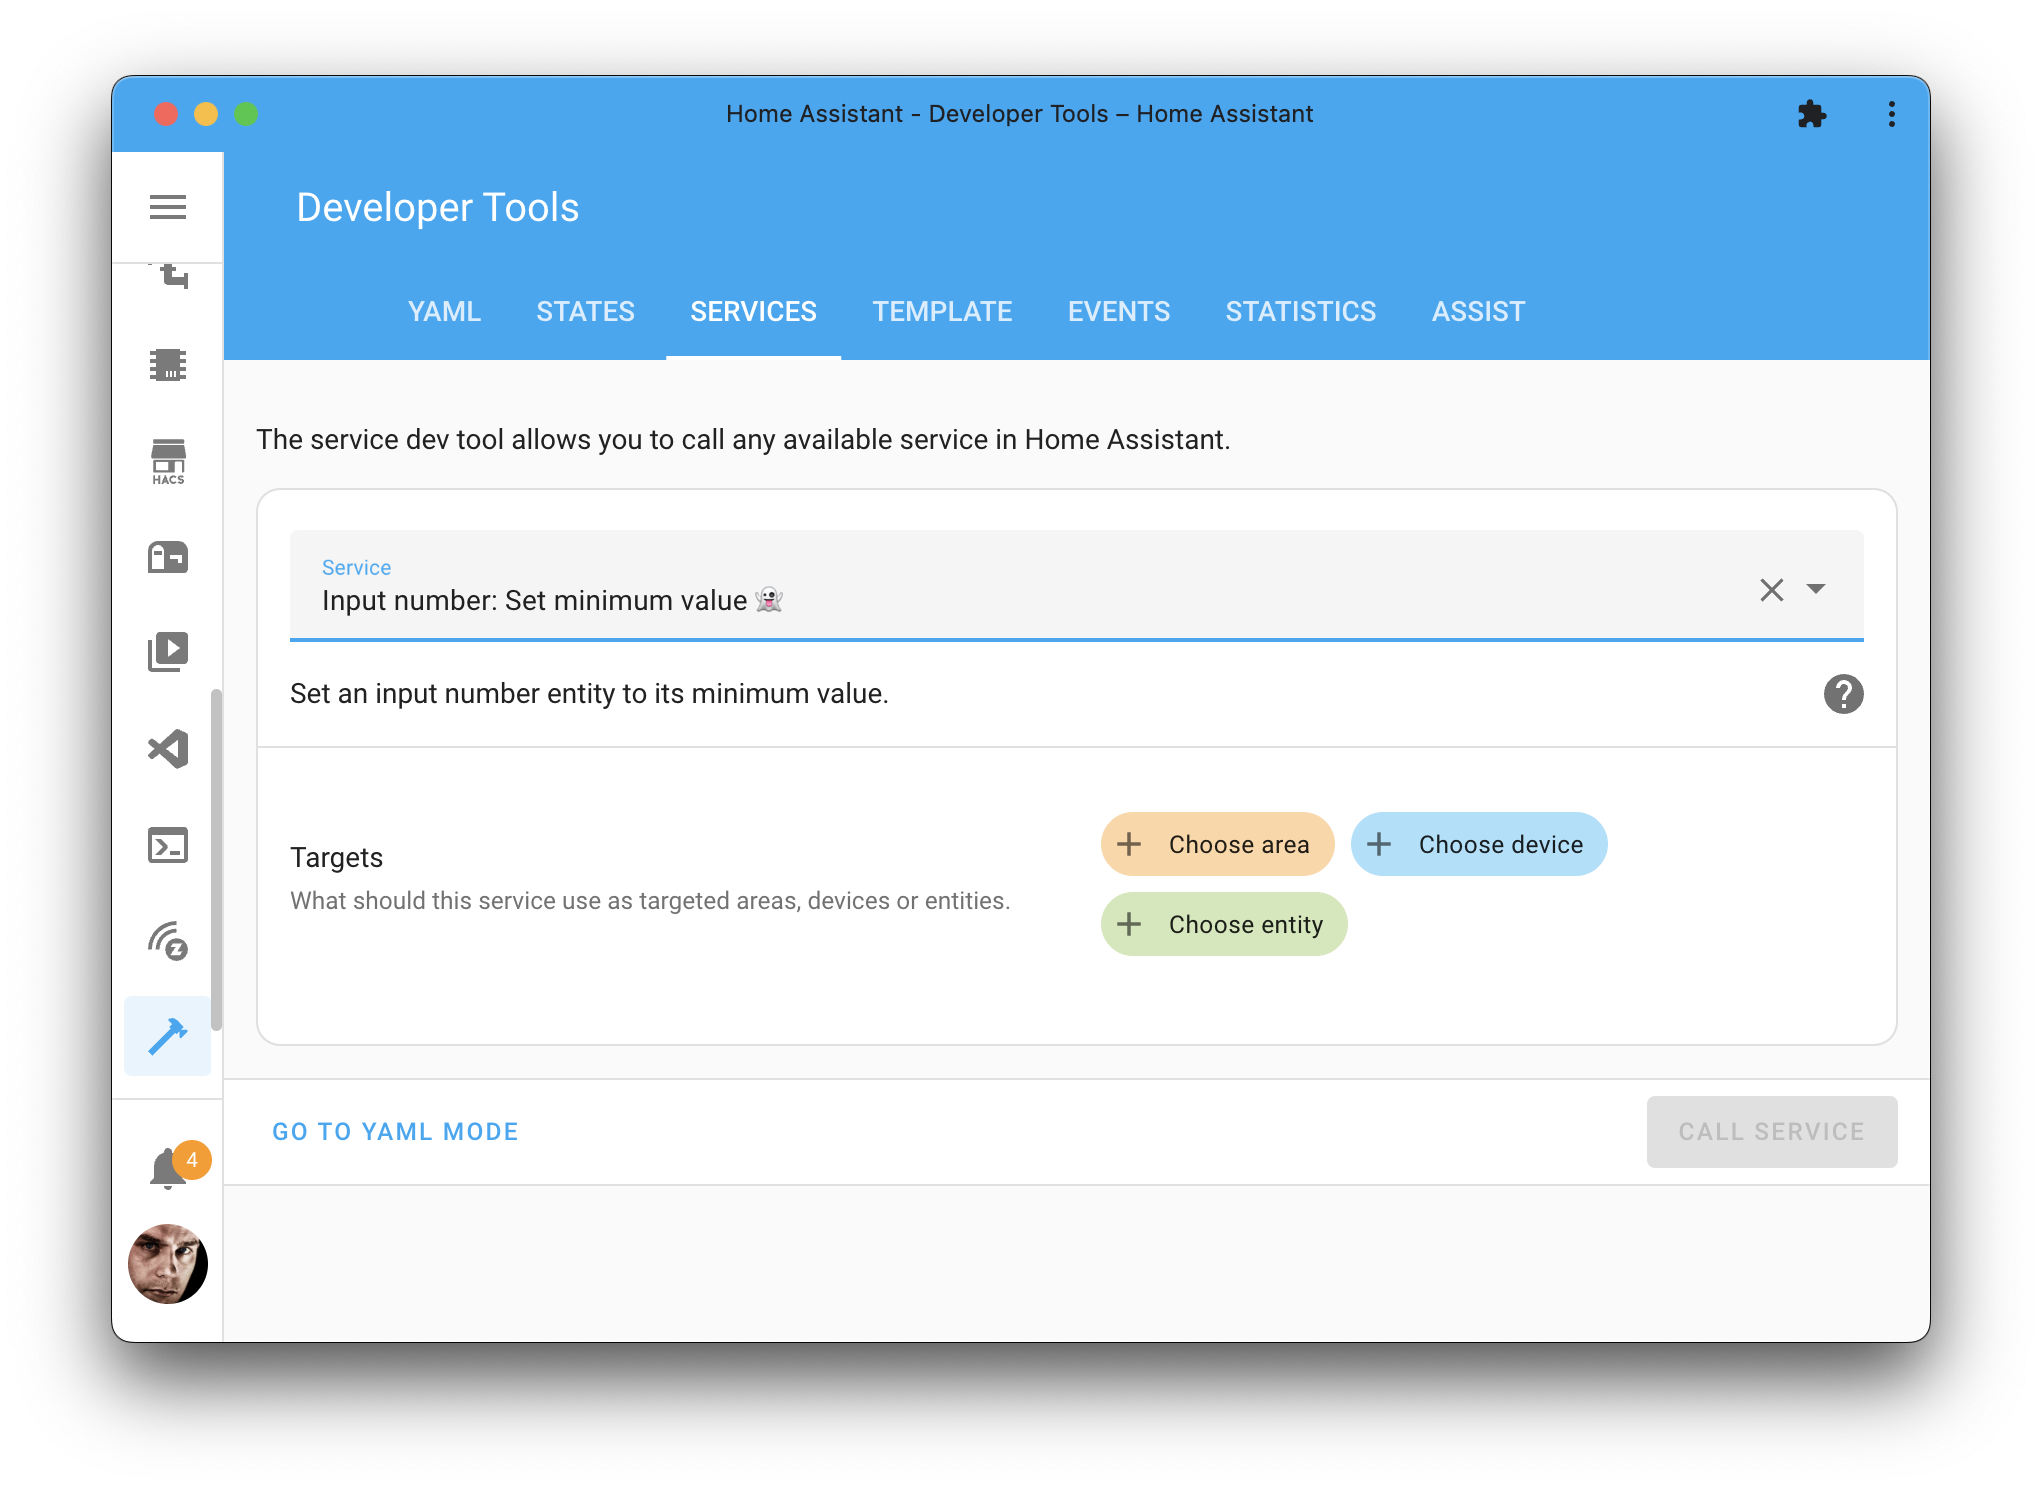Click the hamburger menu icon
The image size is (2042, 1490).
point(168,206)
